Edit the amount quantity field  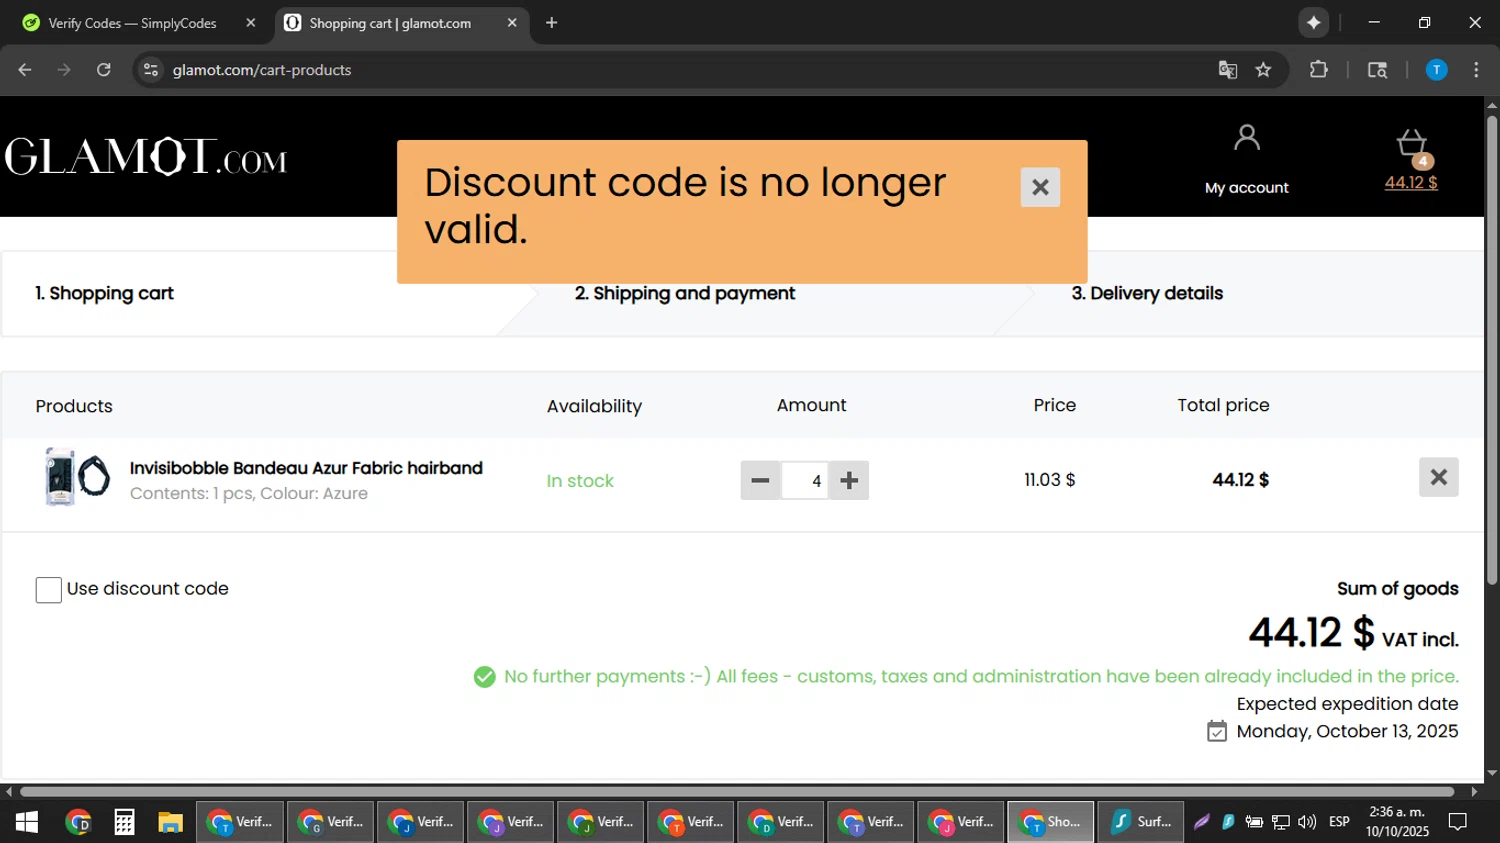(805, 480)
